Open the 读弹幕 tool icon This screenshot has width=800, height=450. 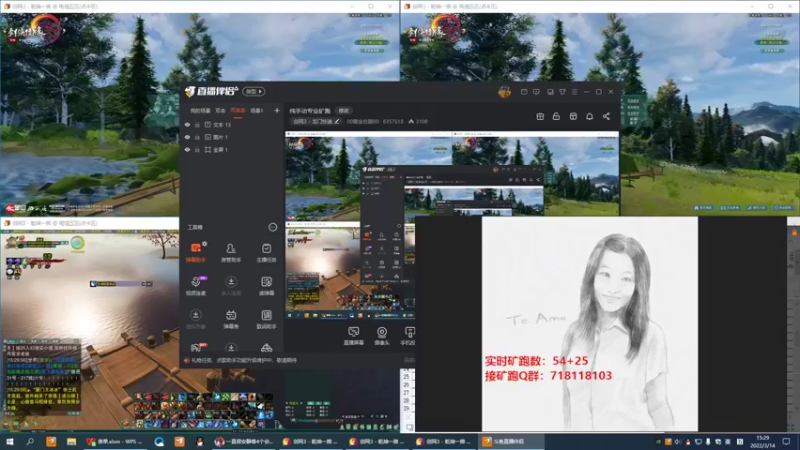tap(266, 286)
